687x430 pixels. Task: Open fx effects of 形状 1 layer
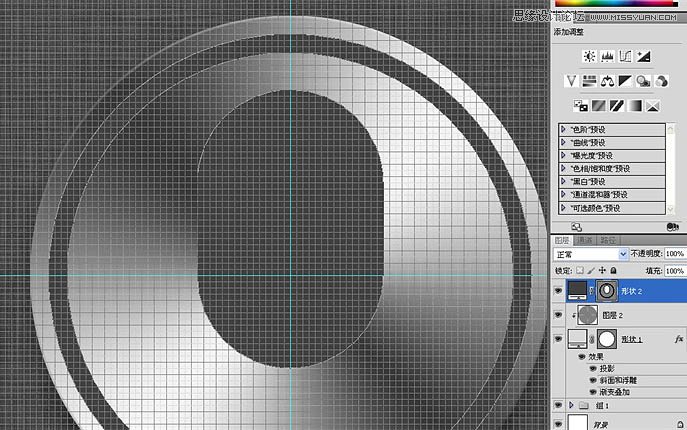point(679,339)
